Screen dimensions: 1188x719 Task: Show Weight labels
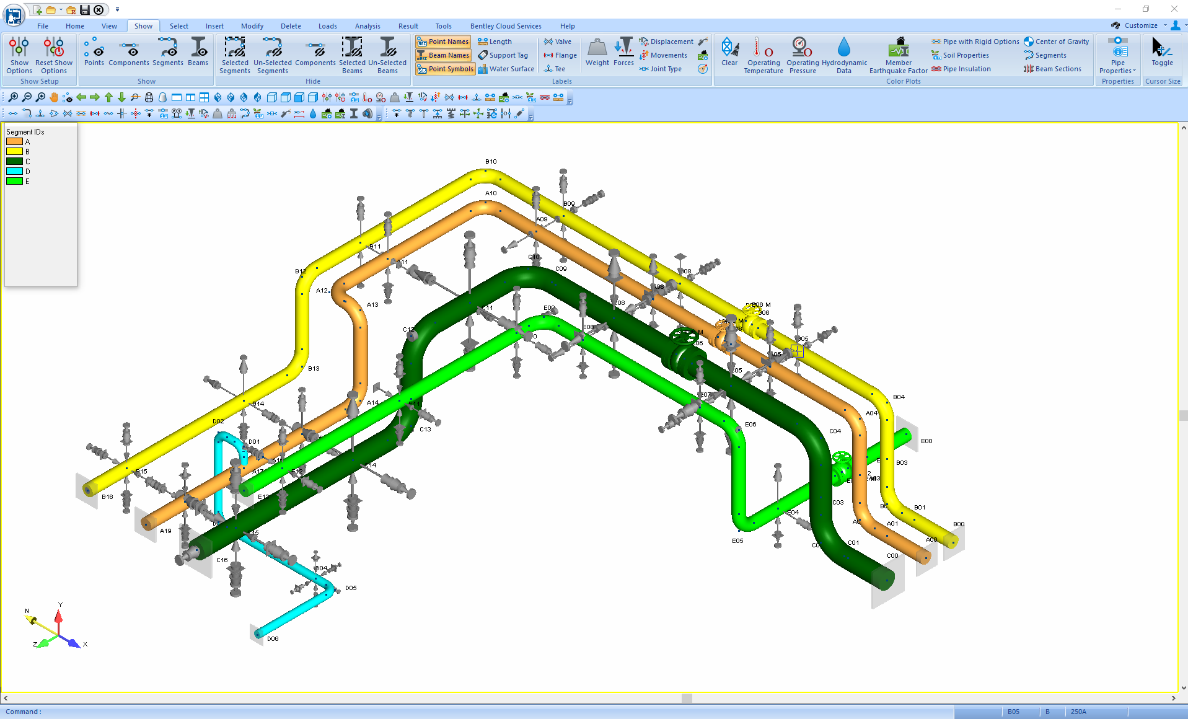pyautogui.click(x=597, y=52)
